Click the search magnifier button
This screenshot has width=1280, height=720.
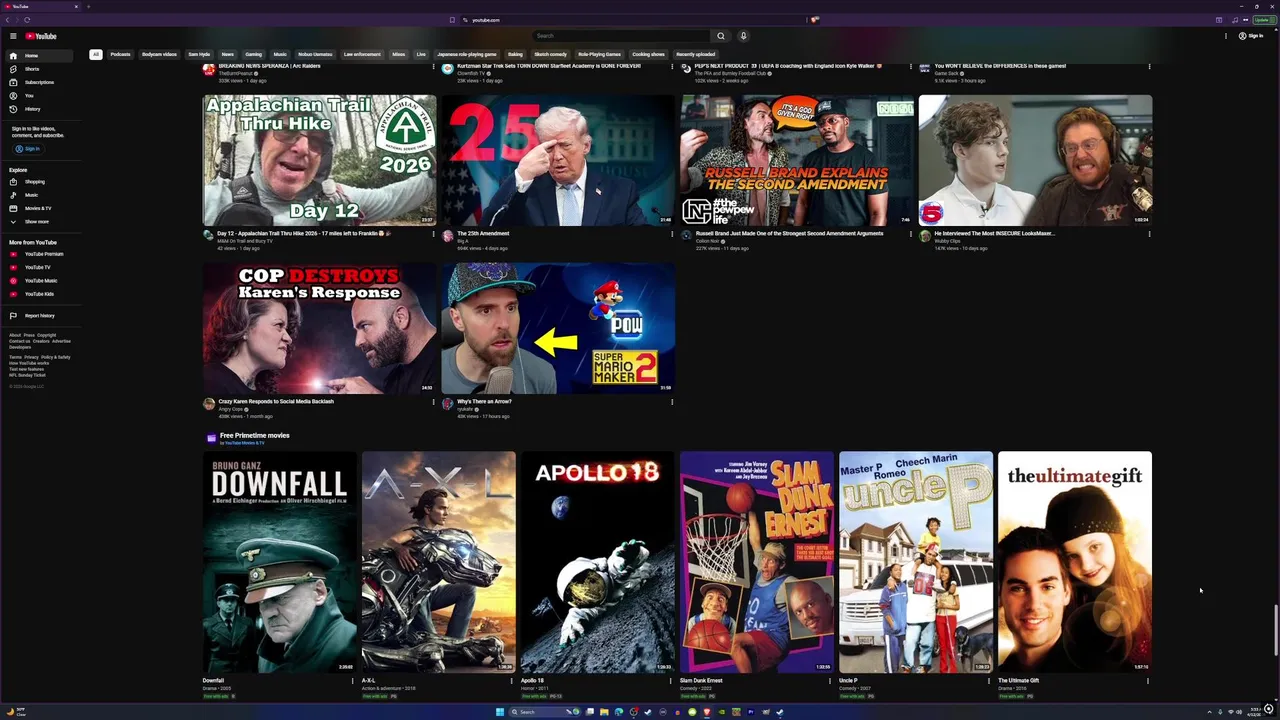[x=721, y=36]
